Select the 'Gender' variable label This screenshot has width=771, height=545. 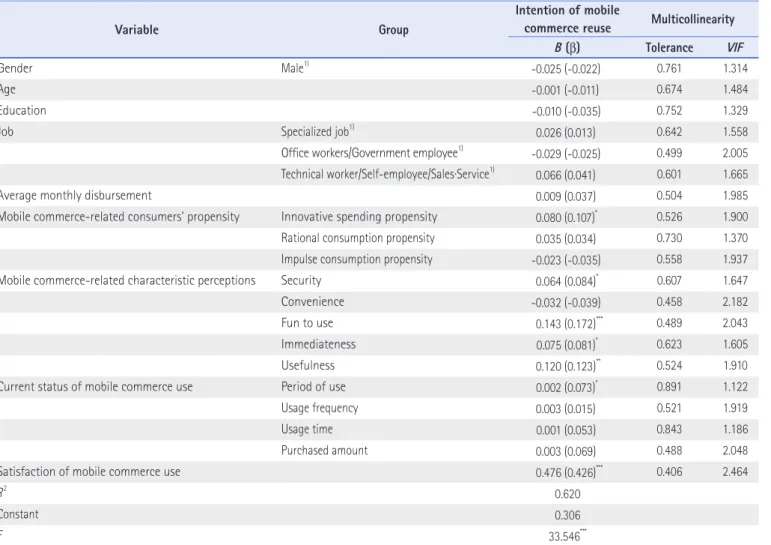coord(16,68)
